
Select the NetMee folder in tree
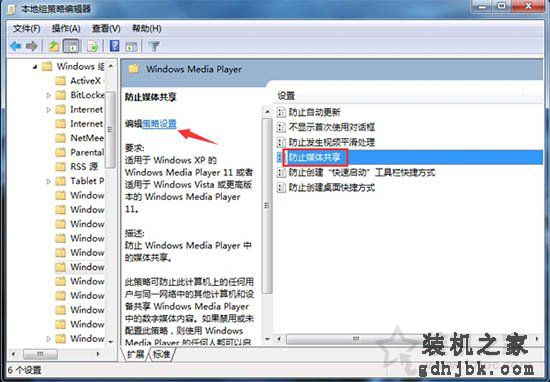point(87,138)
